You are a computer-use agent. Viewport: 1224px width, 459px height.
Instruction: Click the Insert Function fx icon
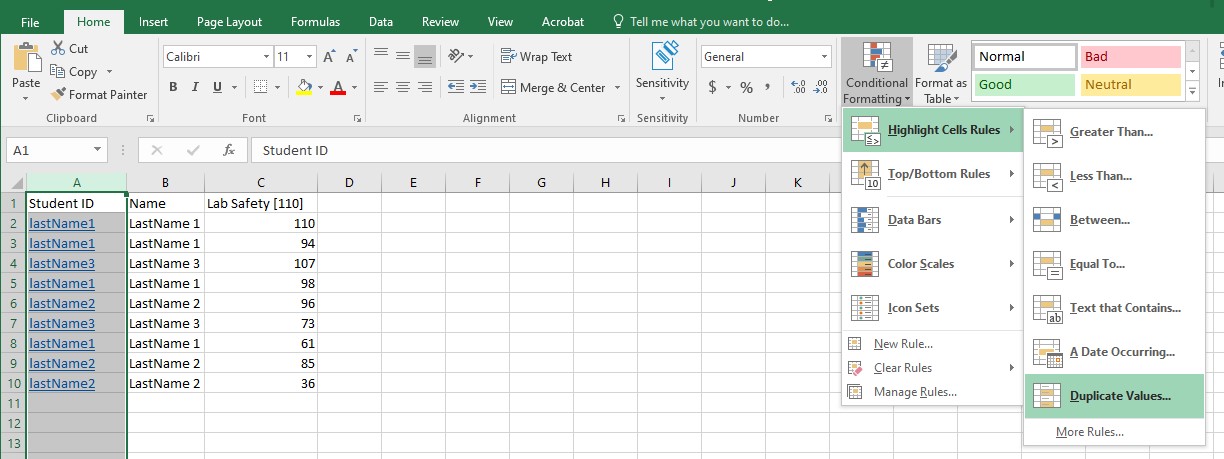(x=229, y=151)
